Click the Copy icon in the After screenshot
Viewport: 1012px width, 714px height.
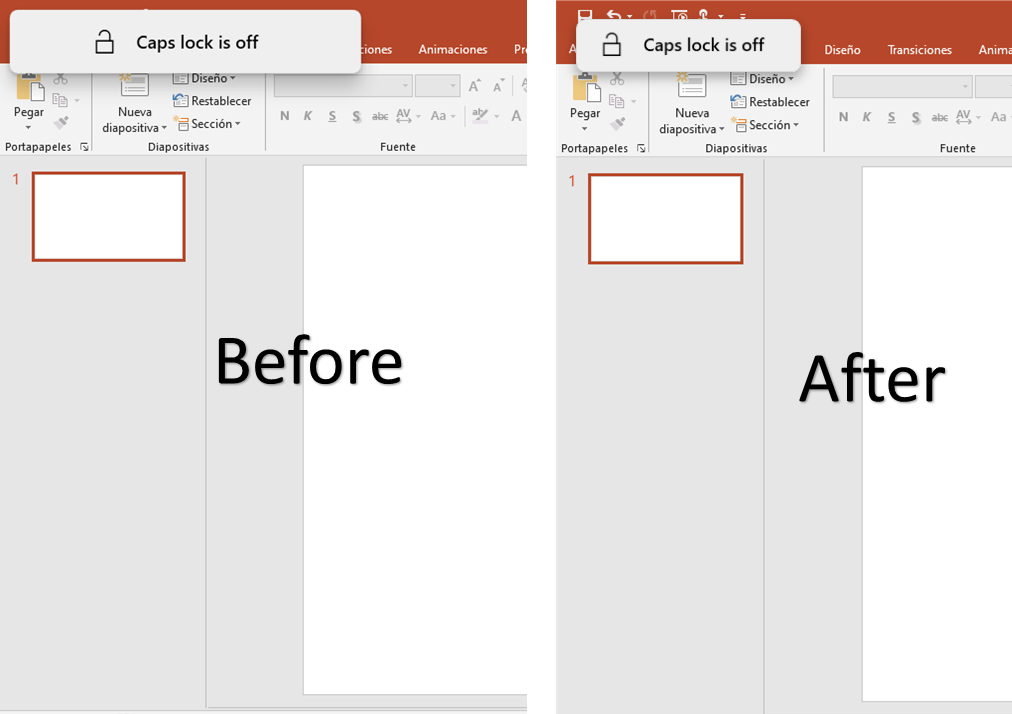click(616, 101)
